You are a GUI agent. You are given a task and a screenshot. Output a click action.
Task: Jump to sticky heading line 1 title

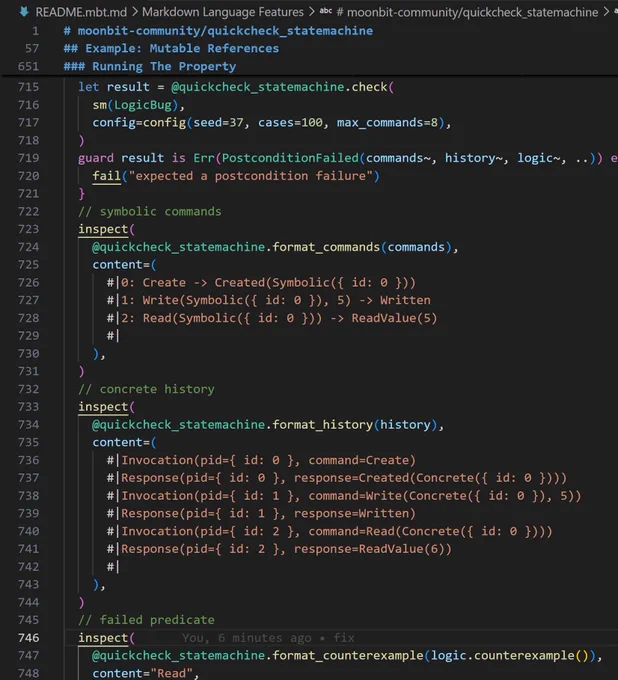(x=218, y=31)
